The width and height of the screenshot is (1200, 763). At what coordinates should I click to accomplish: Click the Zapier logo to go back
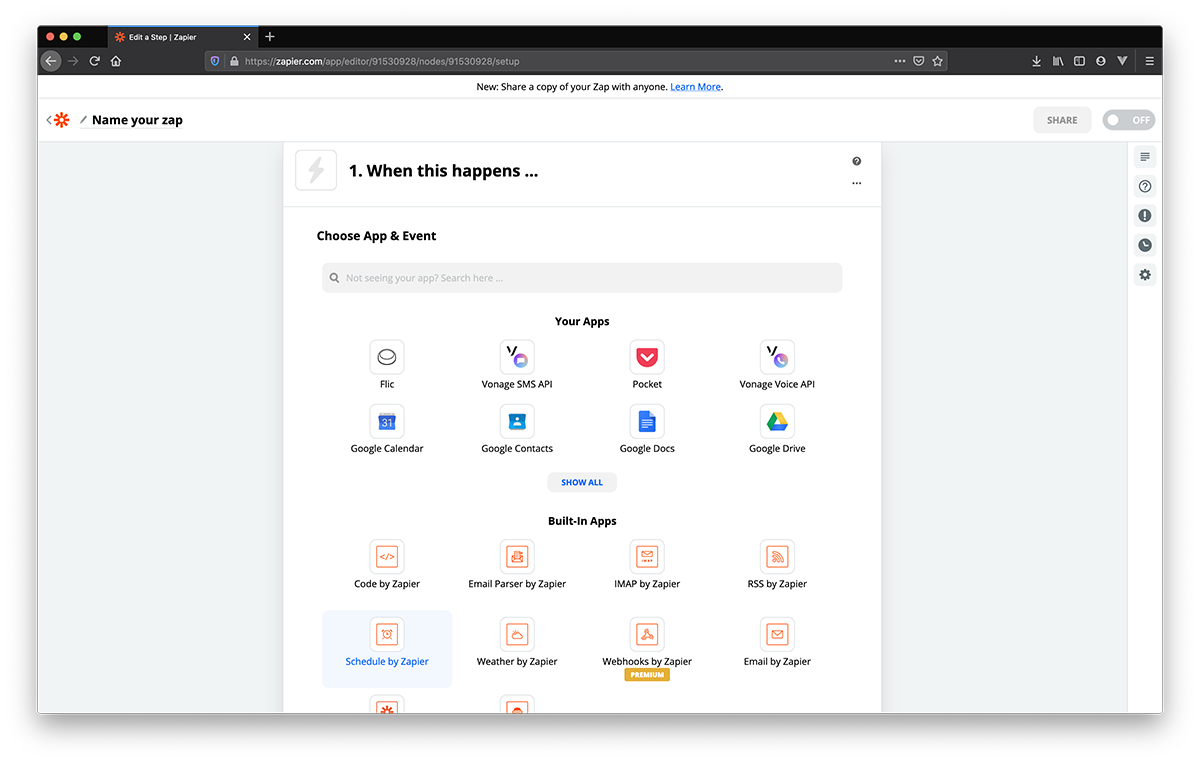pos(61,120)
